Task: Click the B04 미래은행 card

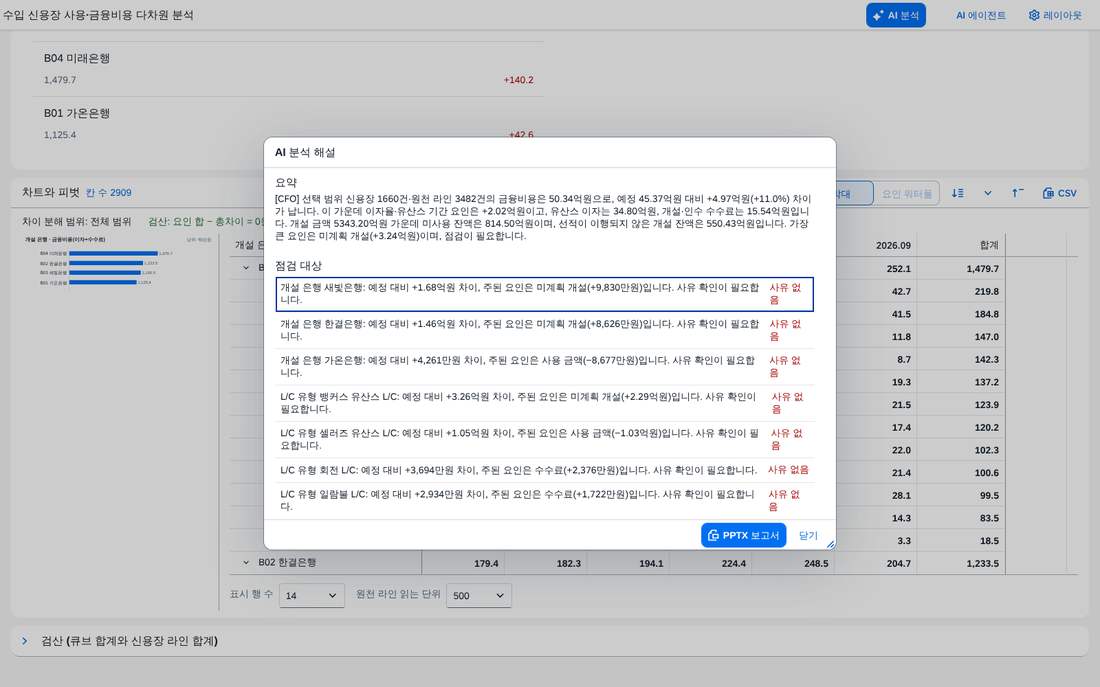Action: [288, 69]
